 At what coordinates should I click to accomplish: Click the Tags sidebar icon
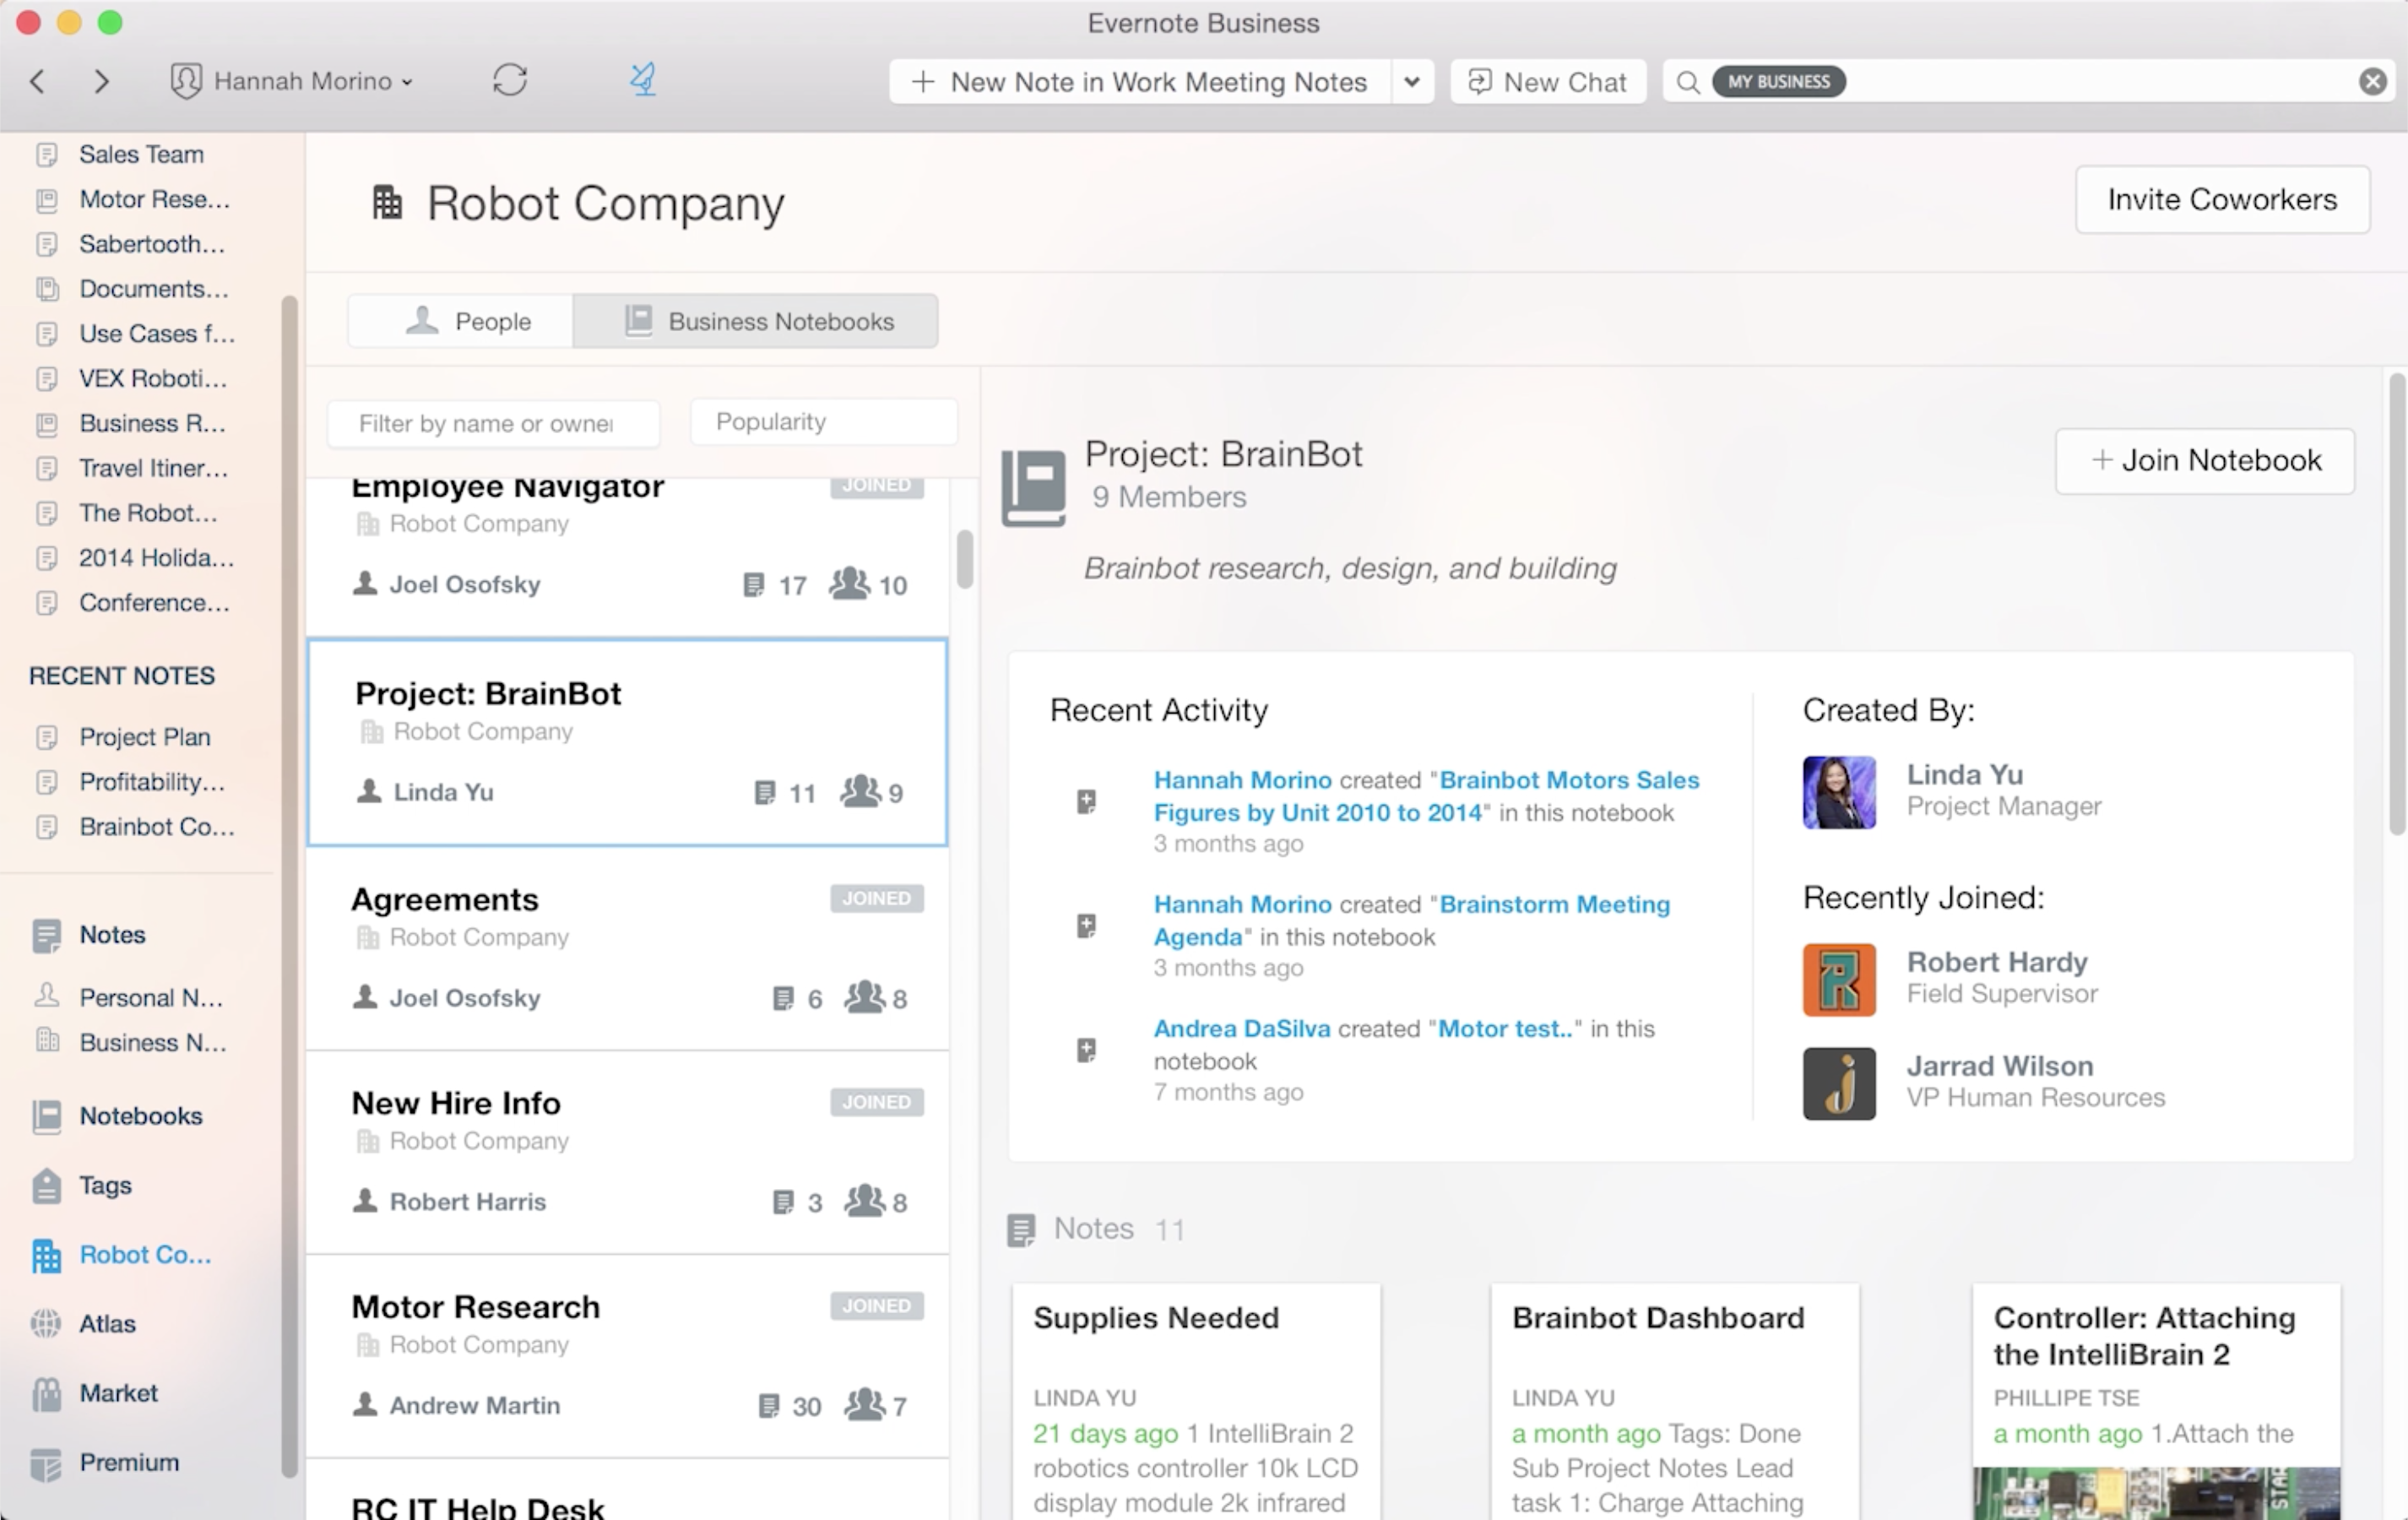(x=47, y=1184)
